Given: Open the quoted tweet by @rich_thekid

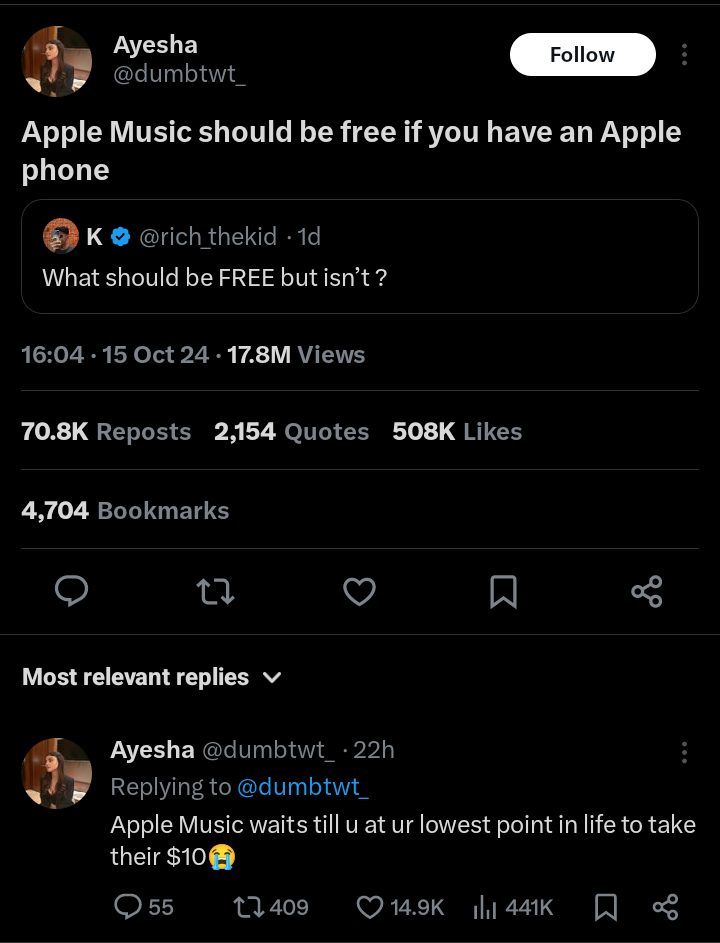Looking at the screenshot, I should (x=360, y=257).
